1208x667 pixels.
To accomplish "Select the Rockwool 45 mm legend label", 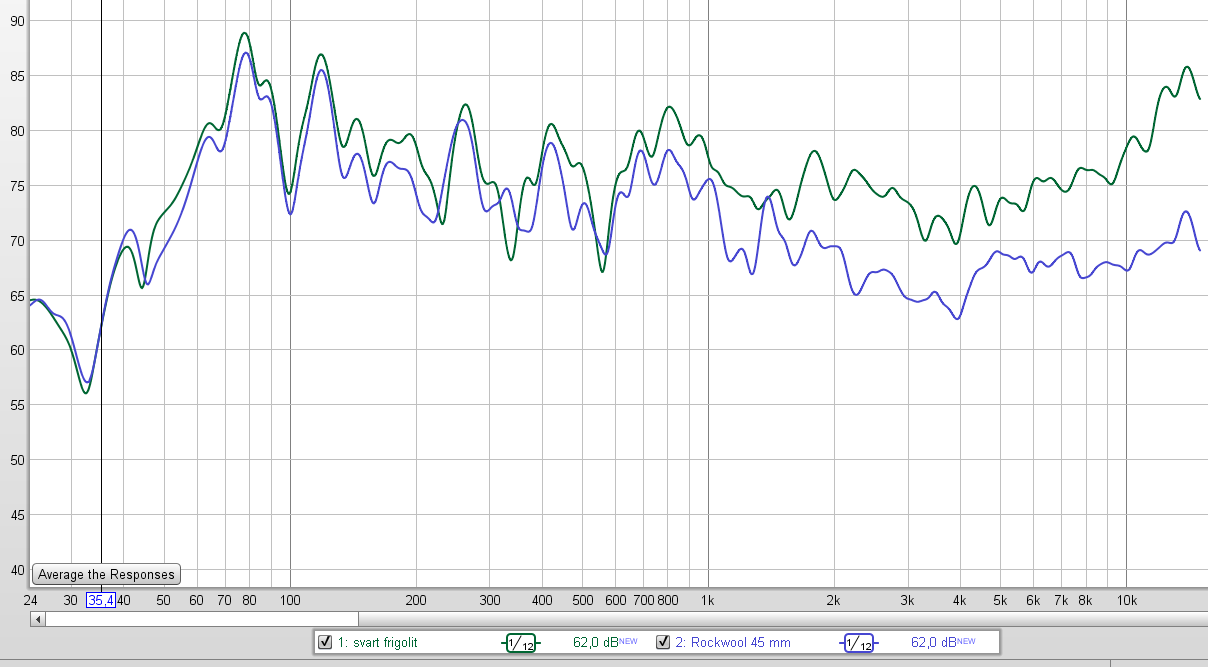I will (732, 643).
